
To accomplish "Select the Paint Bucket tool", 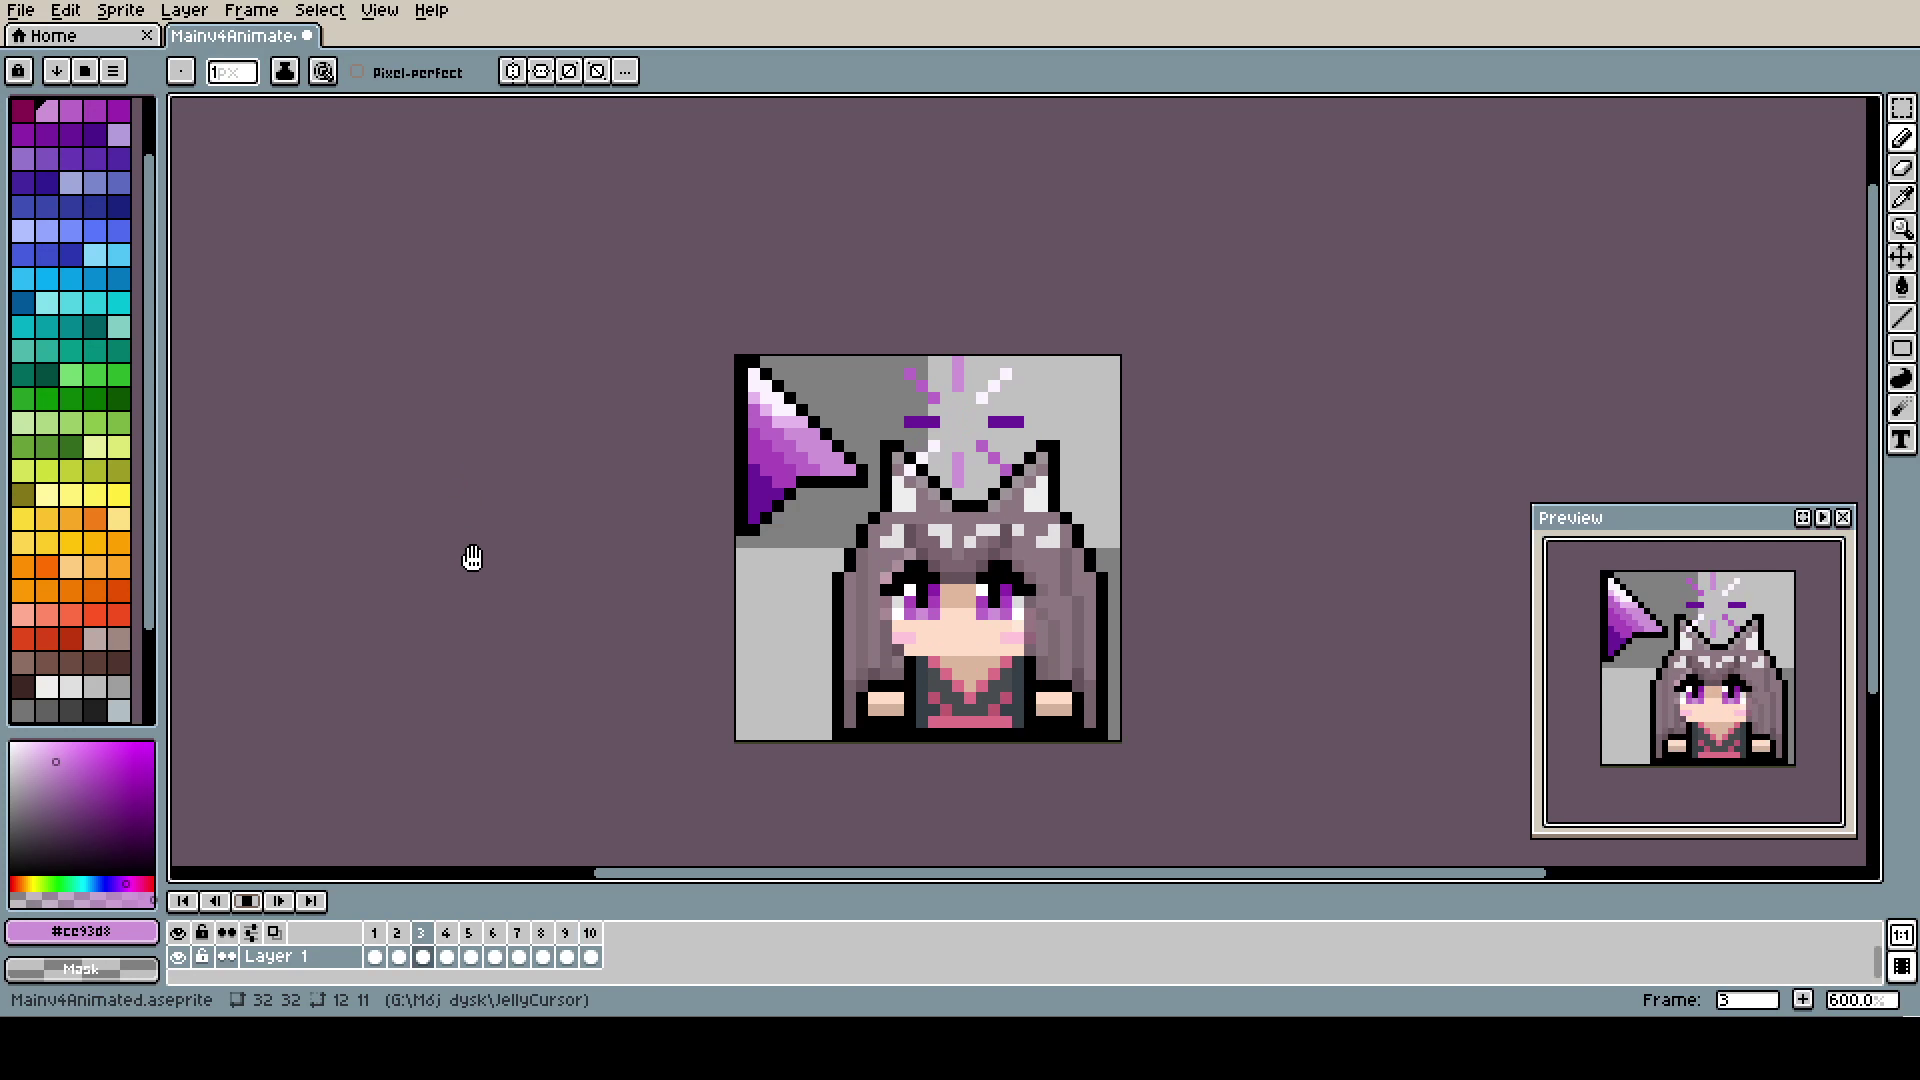I will pos(1901,287).
